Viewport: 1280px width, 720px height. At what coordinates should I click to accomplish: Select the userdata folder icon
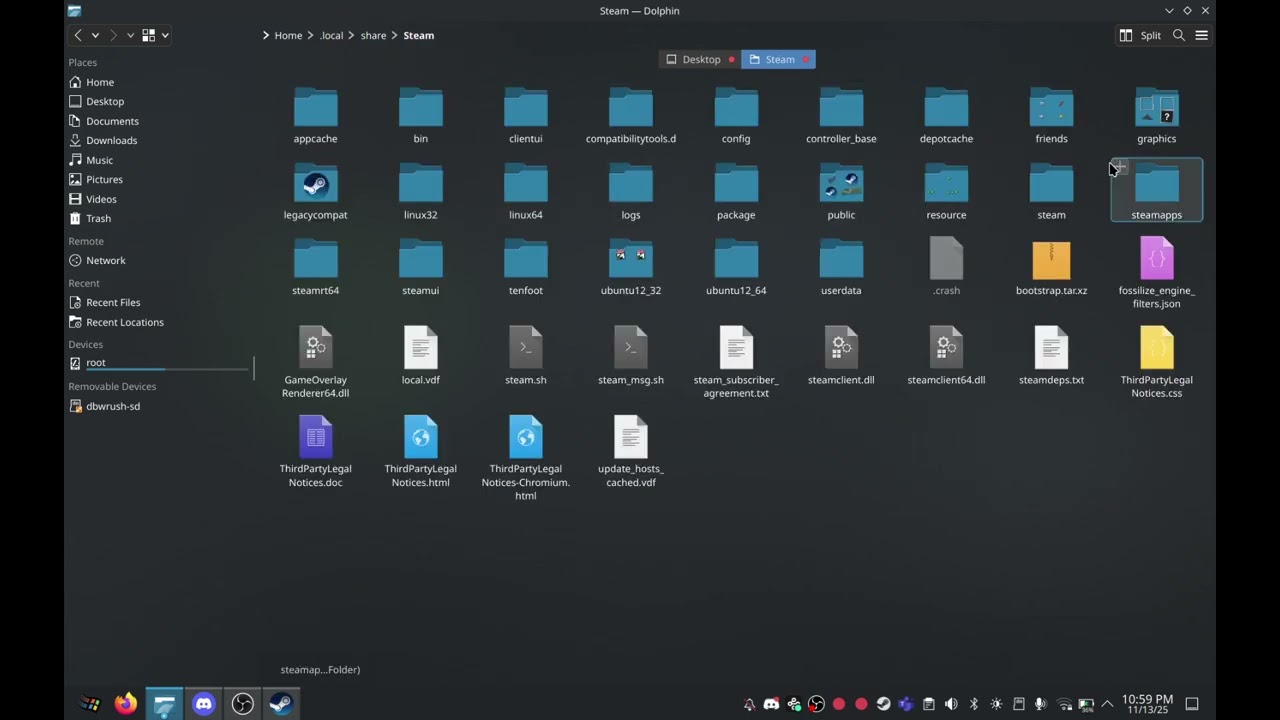click(841, 259)
